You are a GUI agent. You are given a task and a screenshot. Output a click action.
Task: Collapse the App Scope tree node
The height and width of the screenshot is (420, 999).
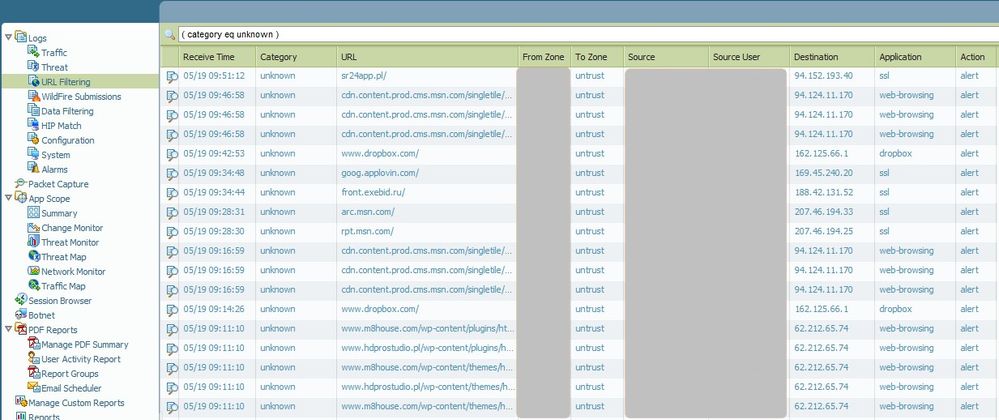(x=8, y=199)
